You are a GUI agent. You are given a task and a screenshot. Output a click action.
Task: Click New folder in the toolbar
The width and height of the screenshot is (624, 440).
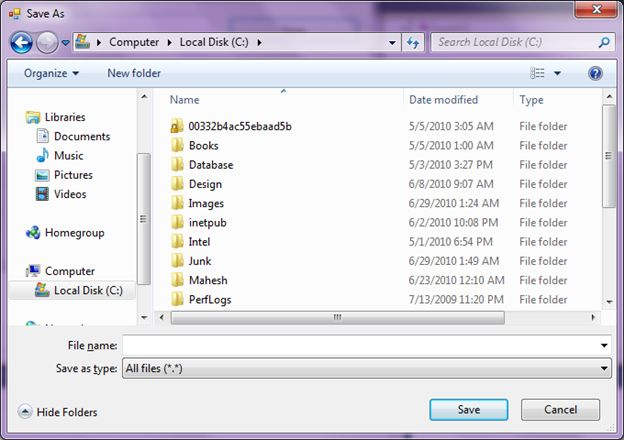click(x=133, y=73)
